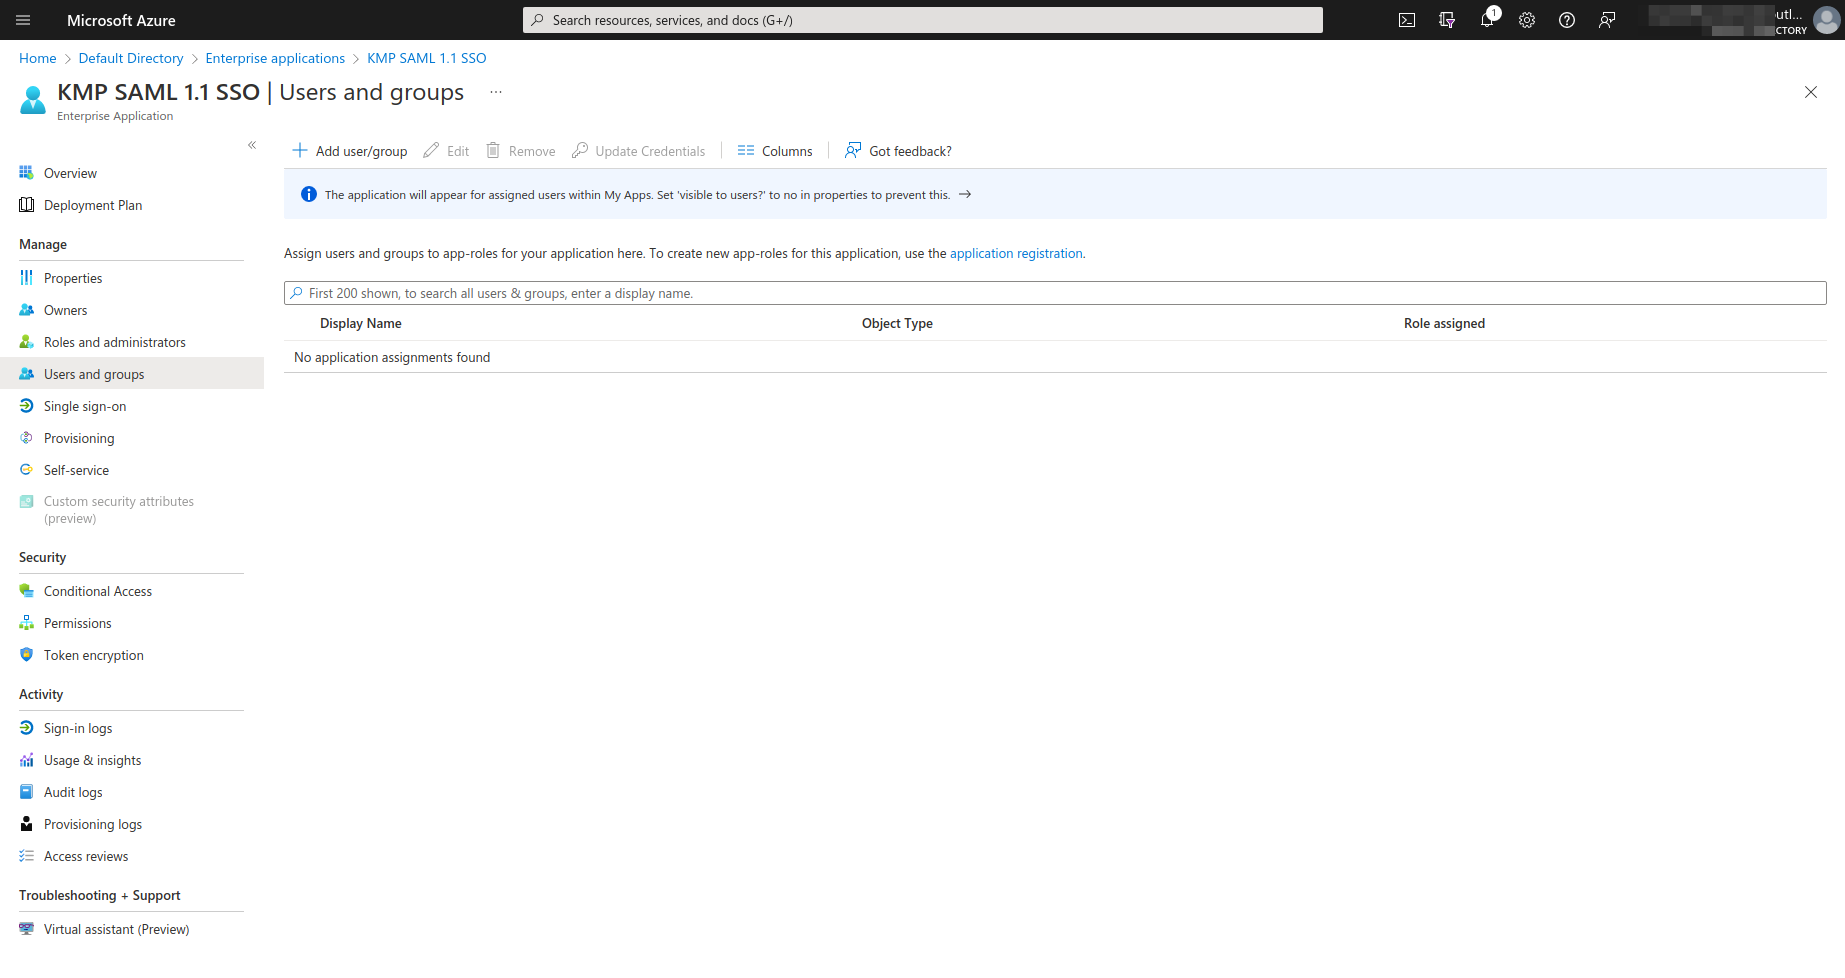The image size is (1845, 978).
Task: Click the KMP SAML enterprise application icon
Action: [33, 100]
